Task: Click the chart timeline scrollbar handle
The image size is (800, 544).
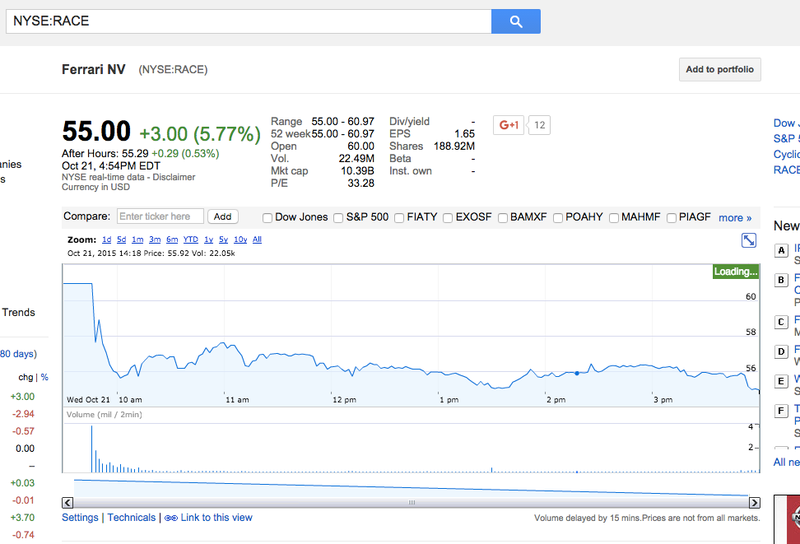Action: [411, 503]
